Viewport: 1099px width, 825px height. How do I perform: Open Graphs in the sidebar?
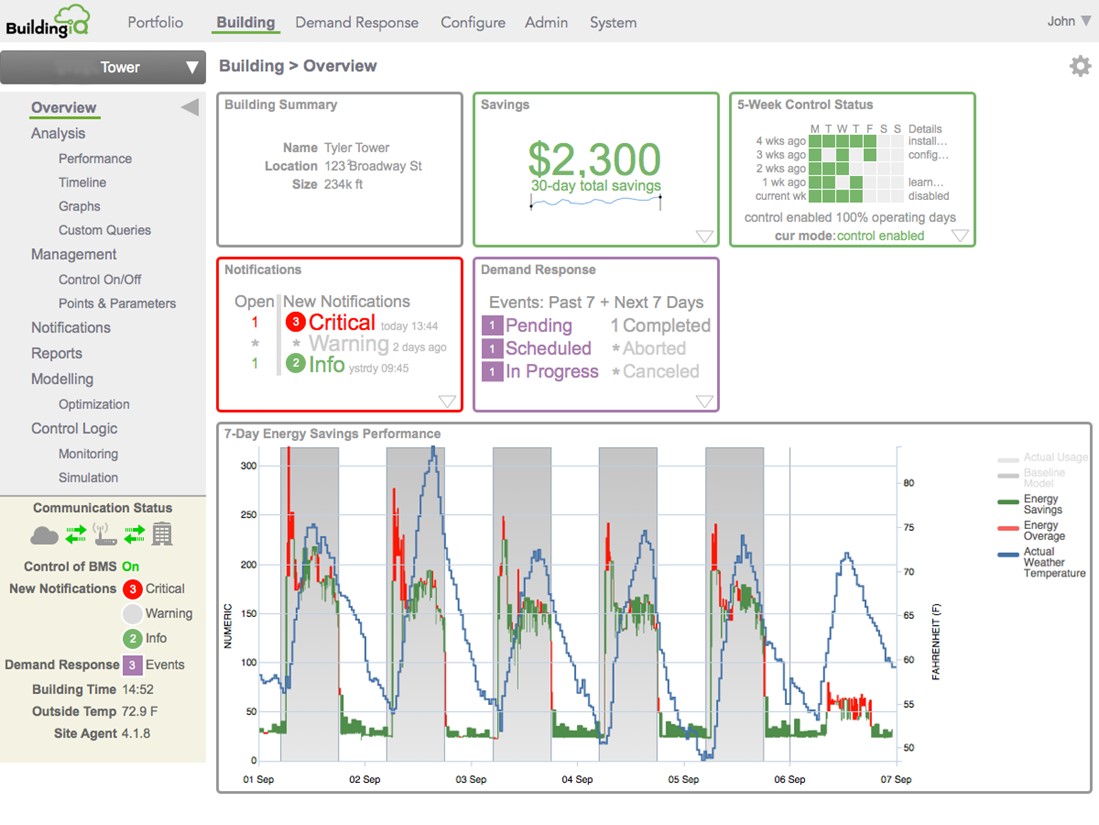[79, 206]
